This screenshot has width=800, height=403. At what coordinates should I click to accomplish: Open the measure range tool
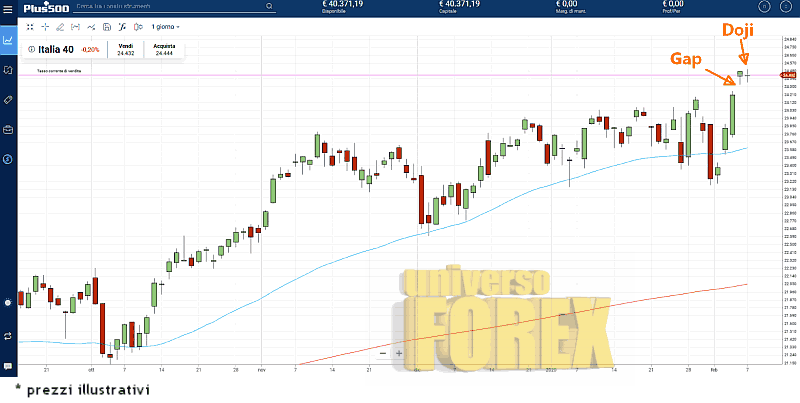click(x=76, y=27)
